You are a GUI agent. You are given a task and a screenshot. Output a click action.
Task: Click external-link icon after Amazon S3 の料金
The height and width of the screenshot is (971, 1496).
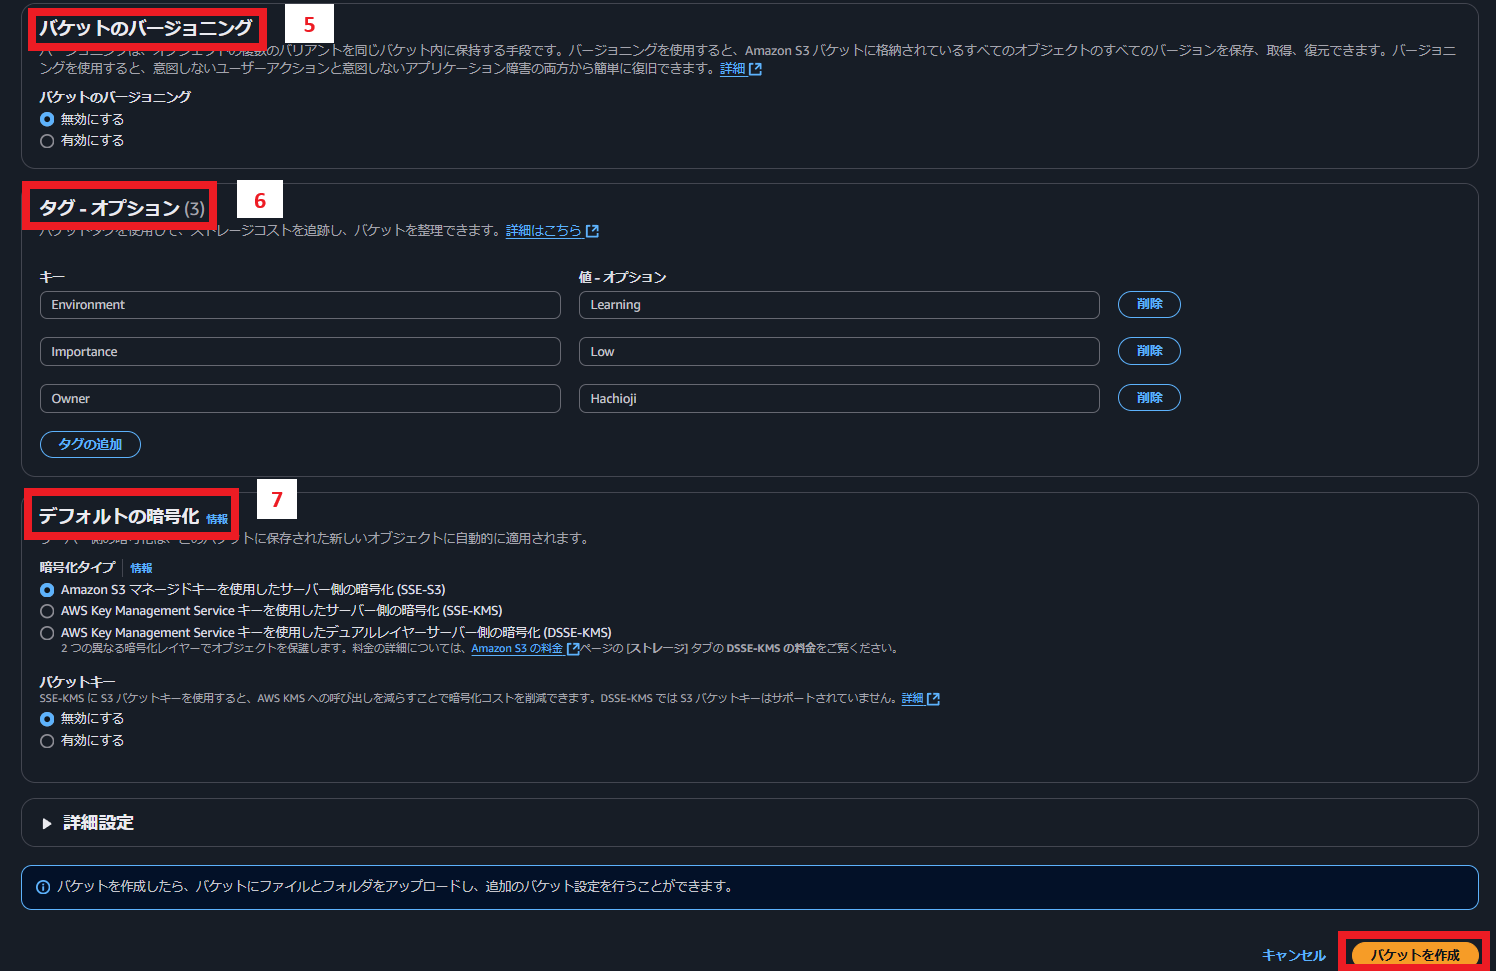coord(573,648)
